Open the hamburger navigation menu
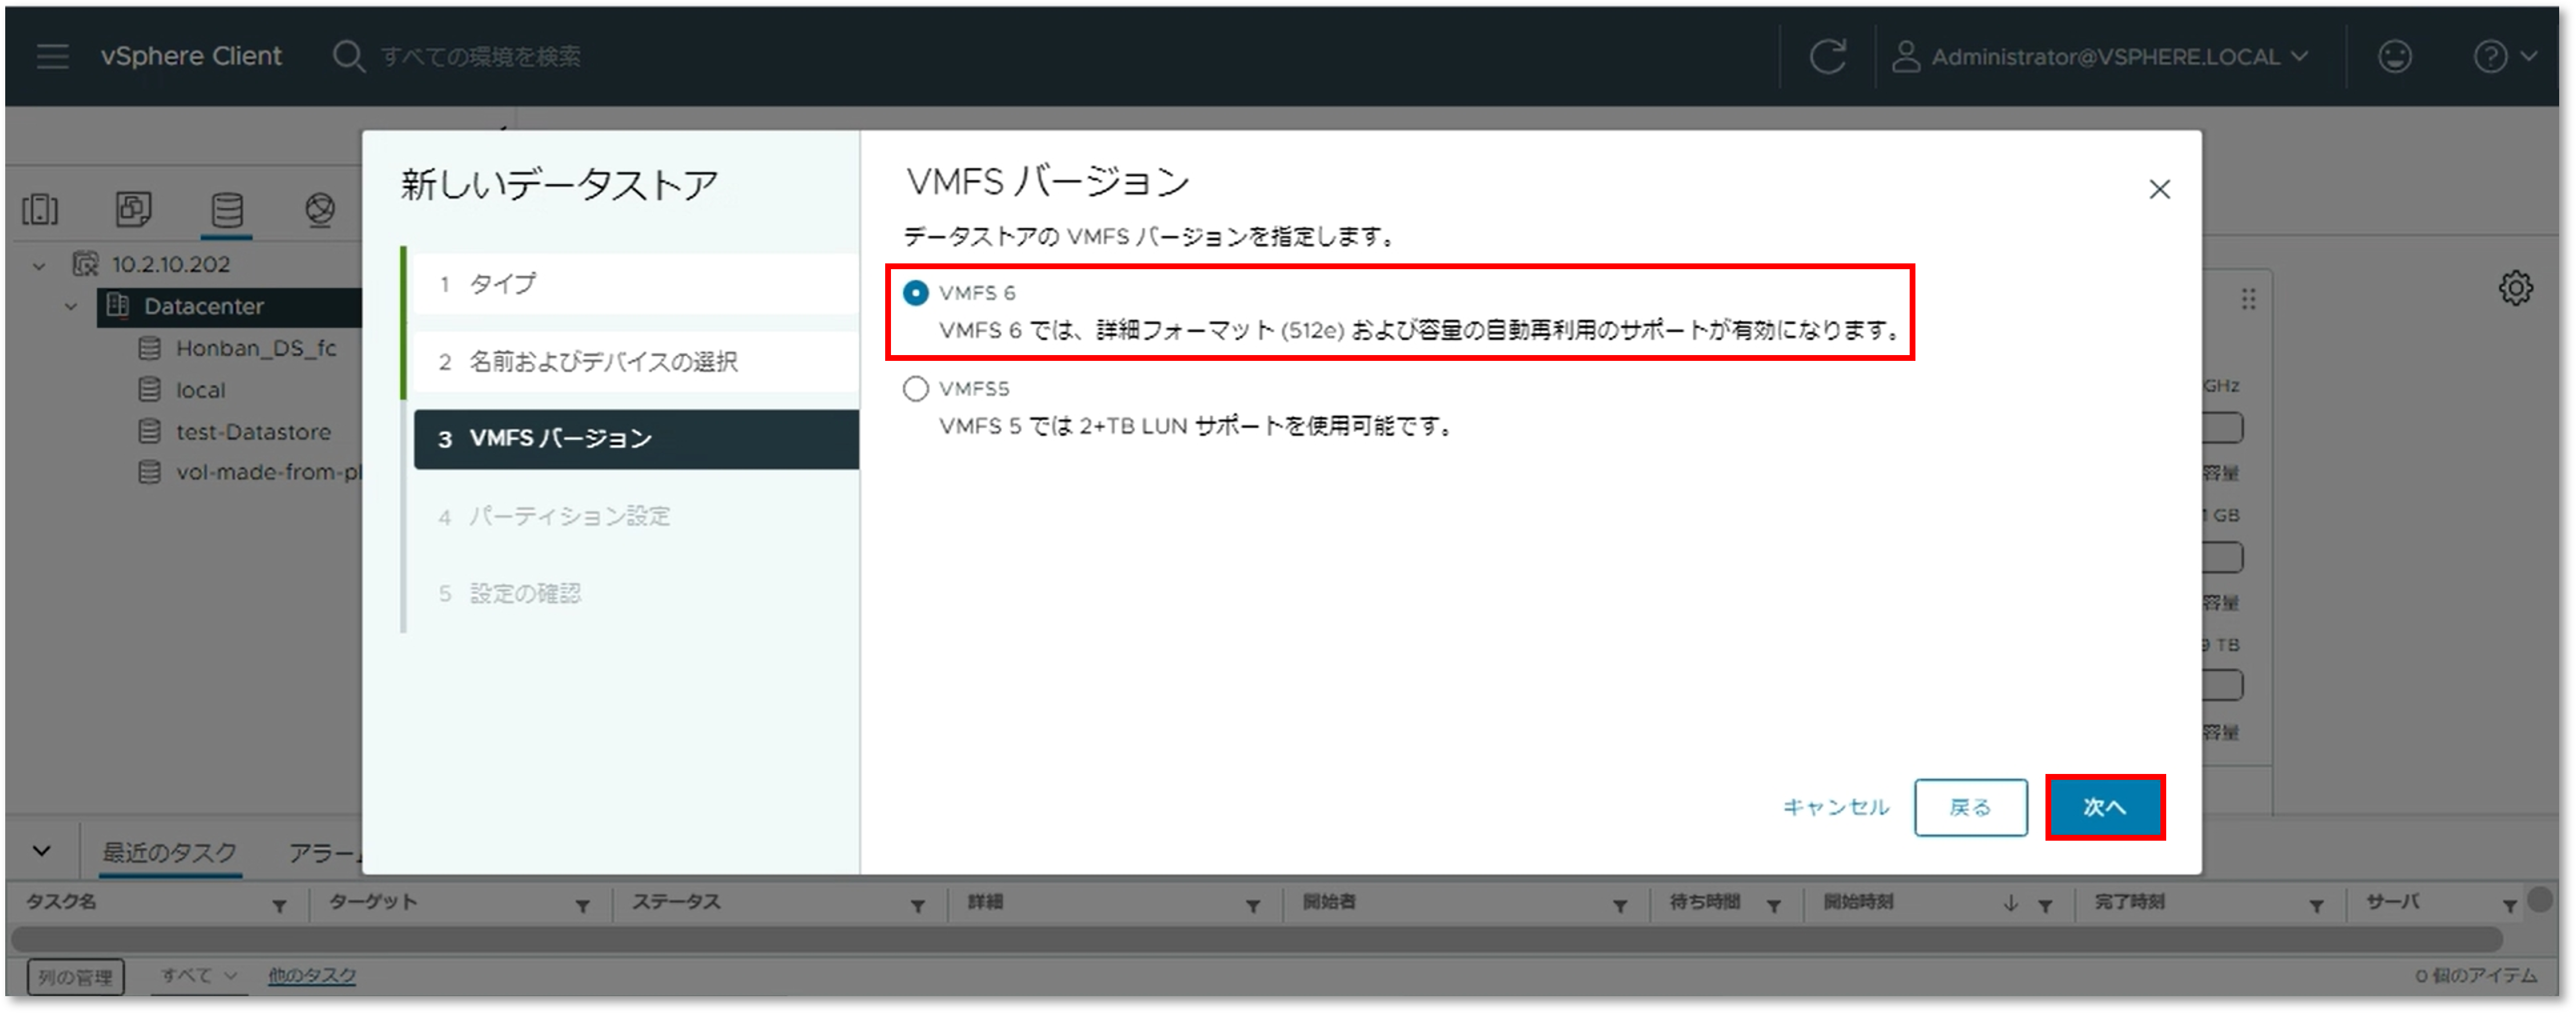This screenshot has height=1013, width=2576. (52, 56)
